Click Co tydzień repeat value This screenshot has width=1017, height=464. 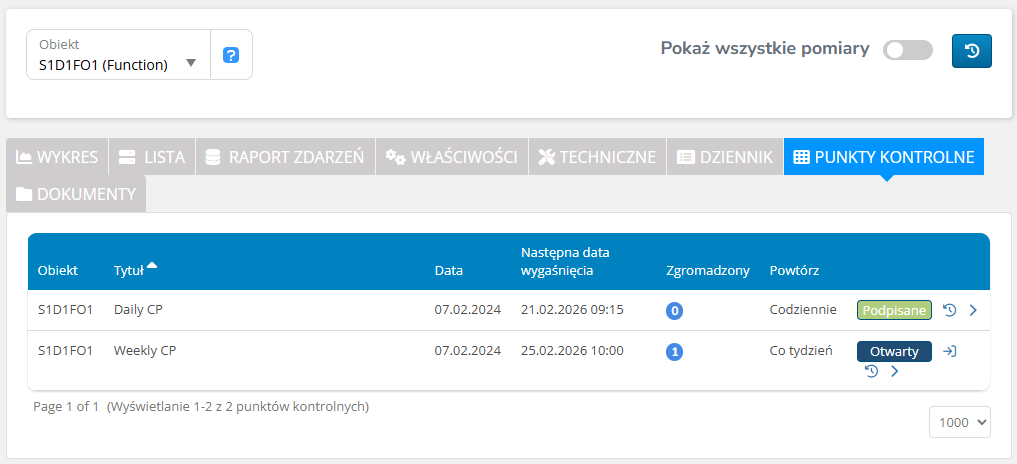click(x=801, y=350)
